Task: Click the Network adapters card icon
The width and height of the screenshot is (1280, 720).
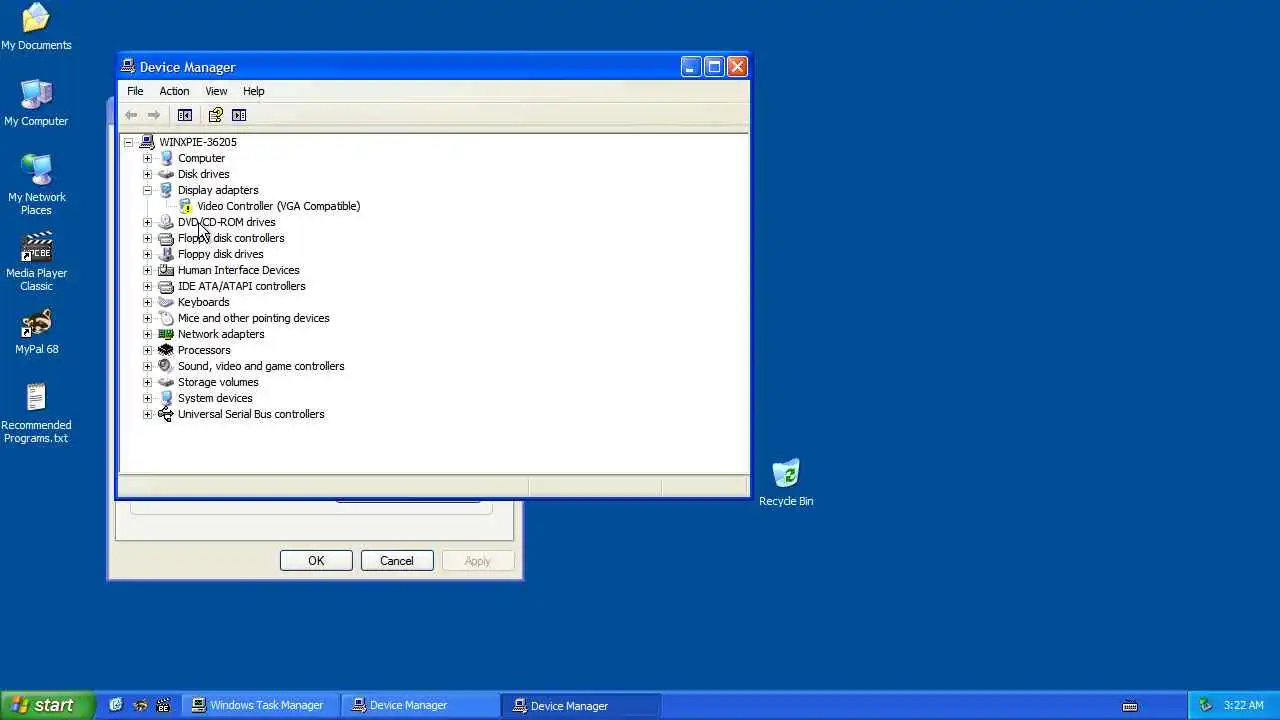Action: [166, 334]
